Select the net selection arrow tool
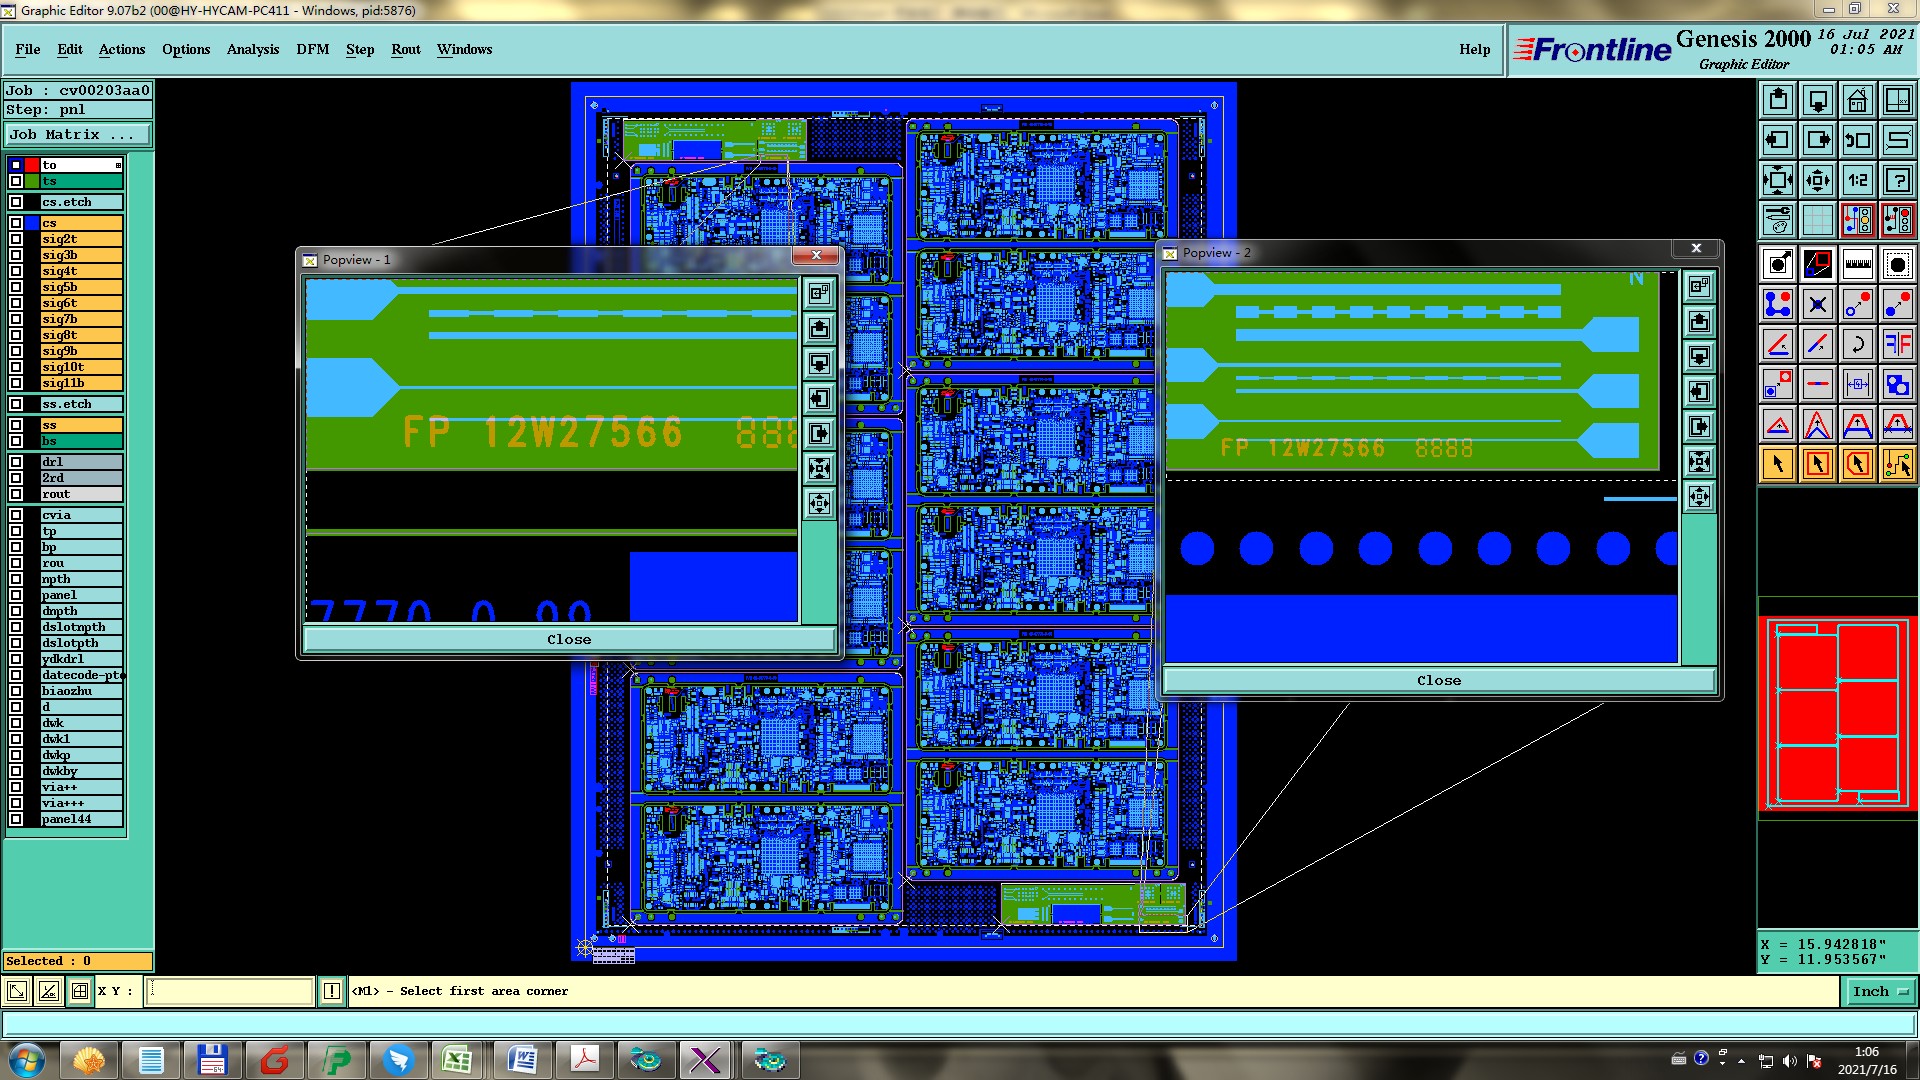 tap(1897, 464)
